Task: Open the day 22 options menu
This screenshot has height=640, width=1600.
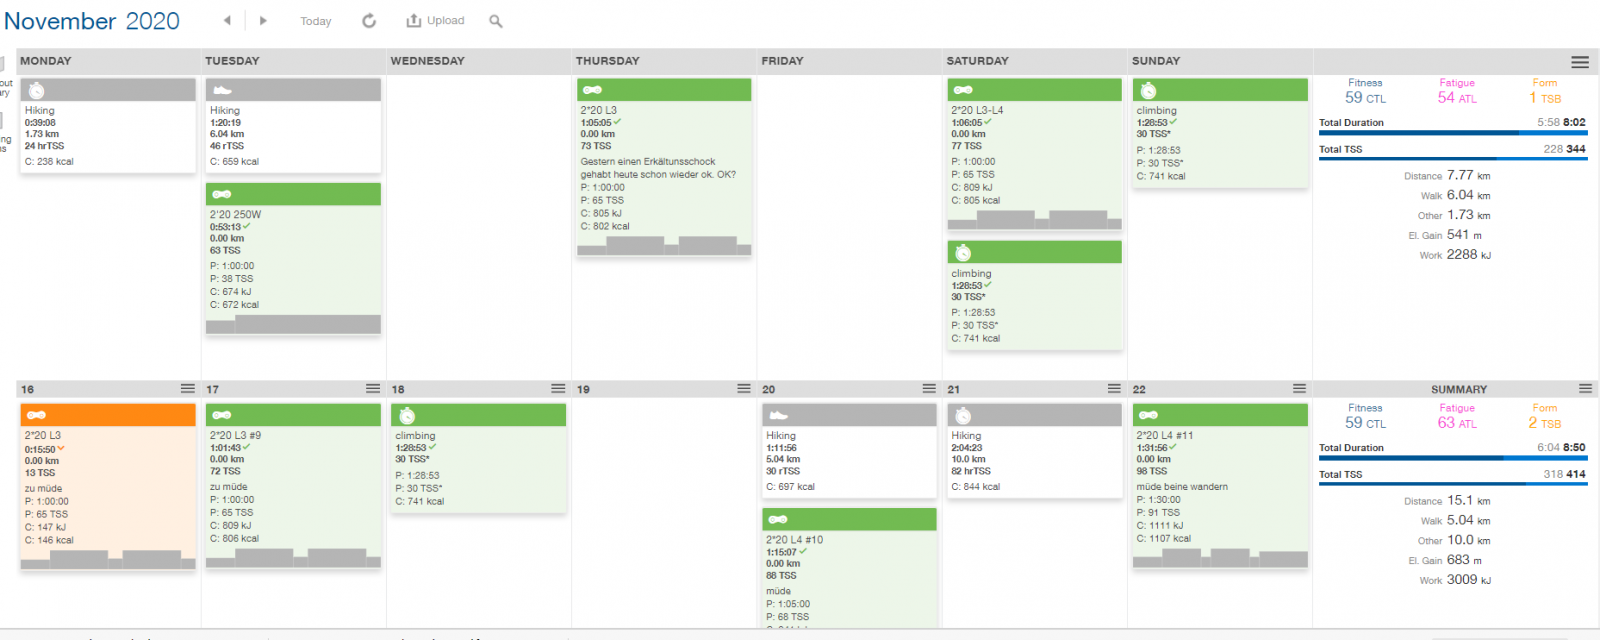Action: pos(1299,389)
